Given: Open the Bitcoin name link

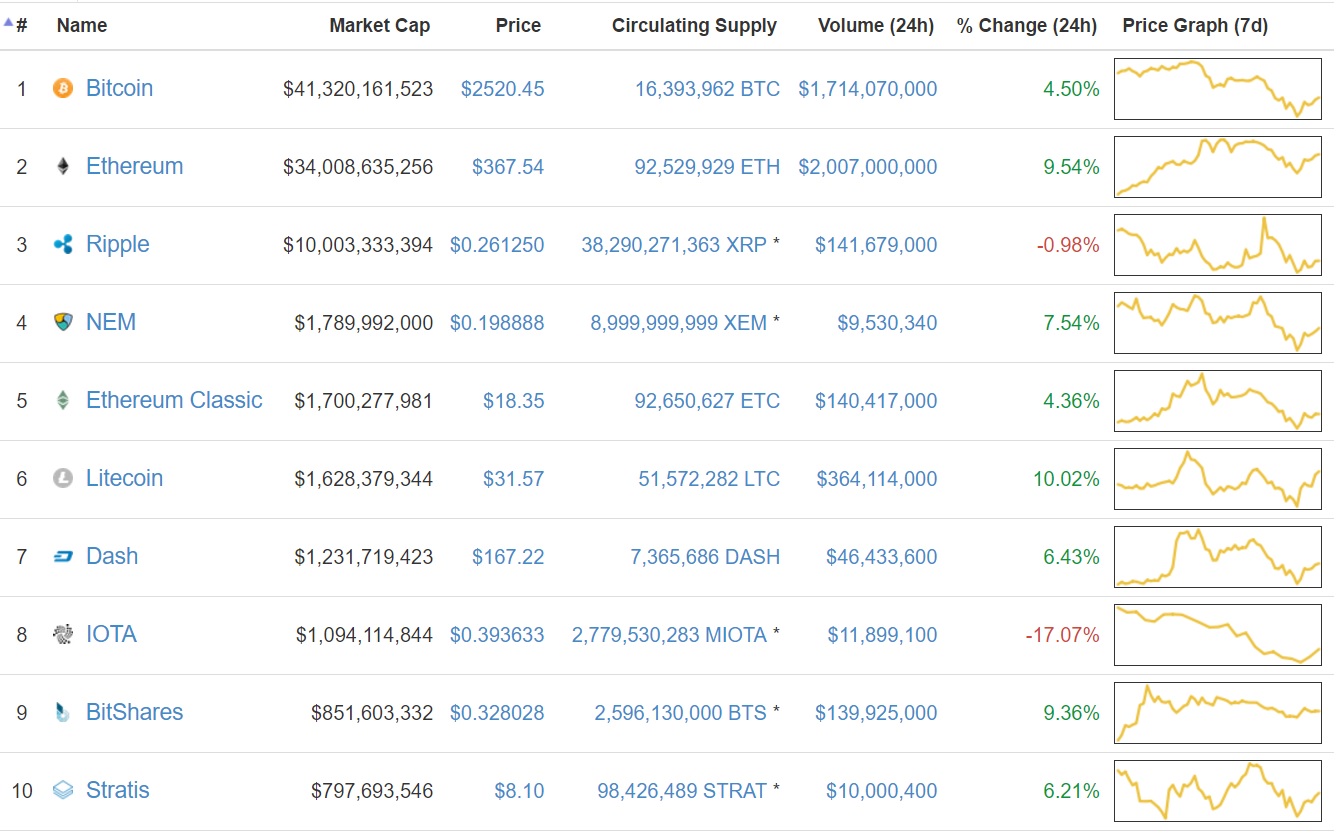Looking at the screenshot, I should (x=119, y=88).
